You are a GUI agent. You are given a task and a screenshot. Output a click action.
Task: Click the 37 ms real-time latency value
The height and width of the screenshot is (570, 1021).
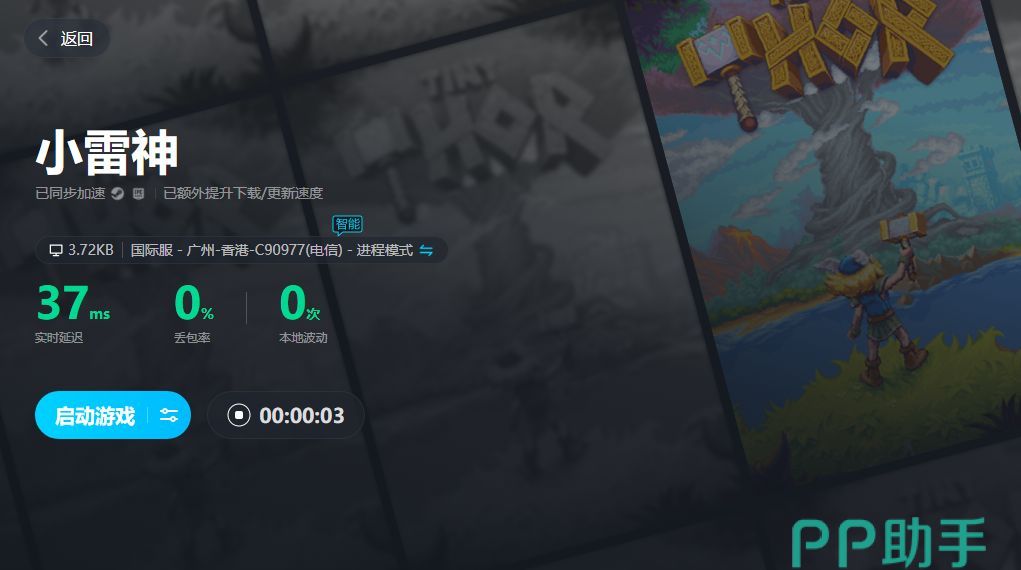coord(73,303)
